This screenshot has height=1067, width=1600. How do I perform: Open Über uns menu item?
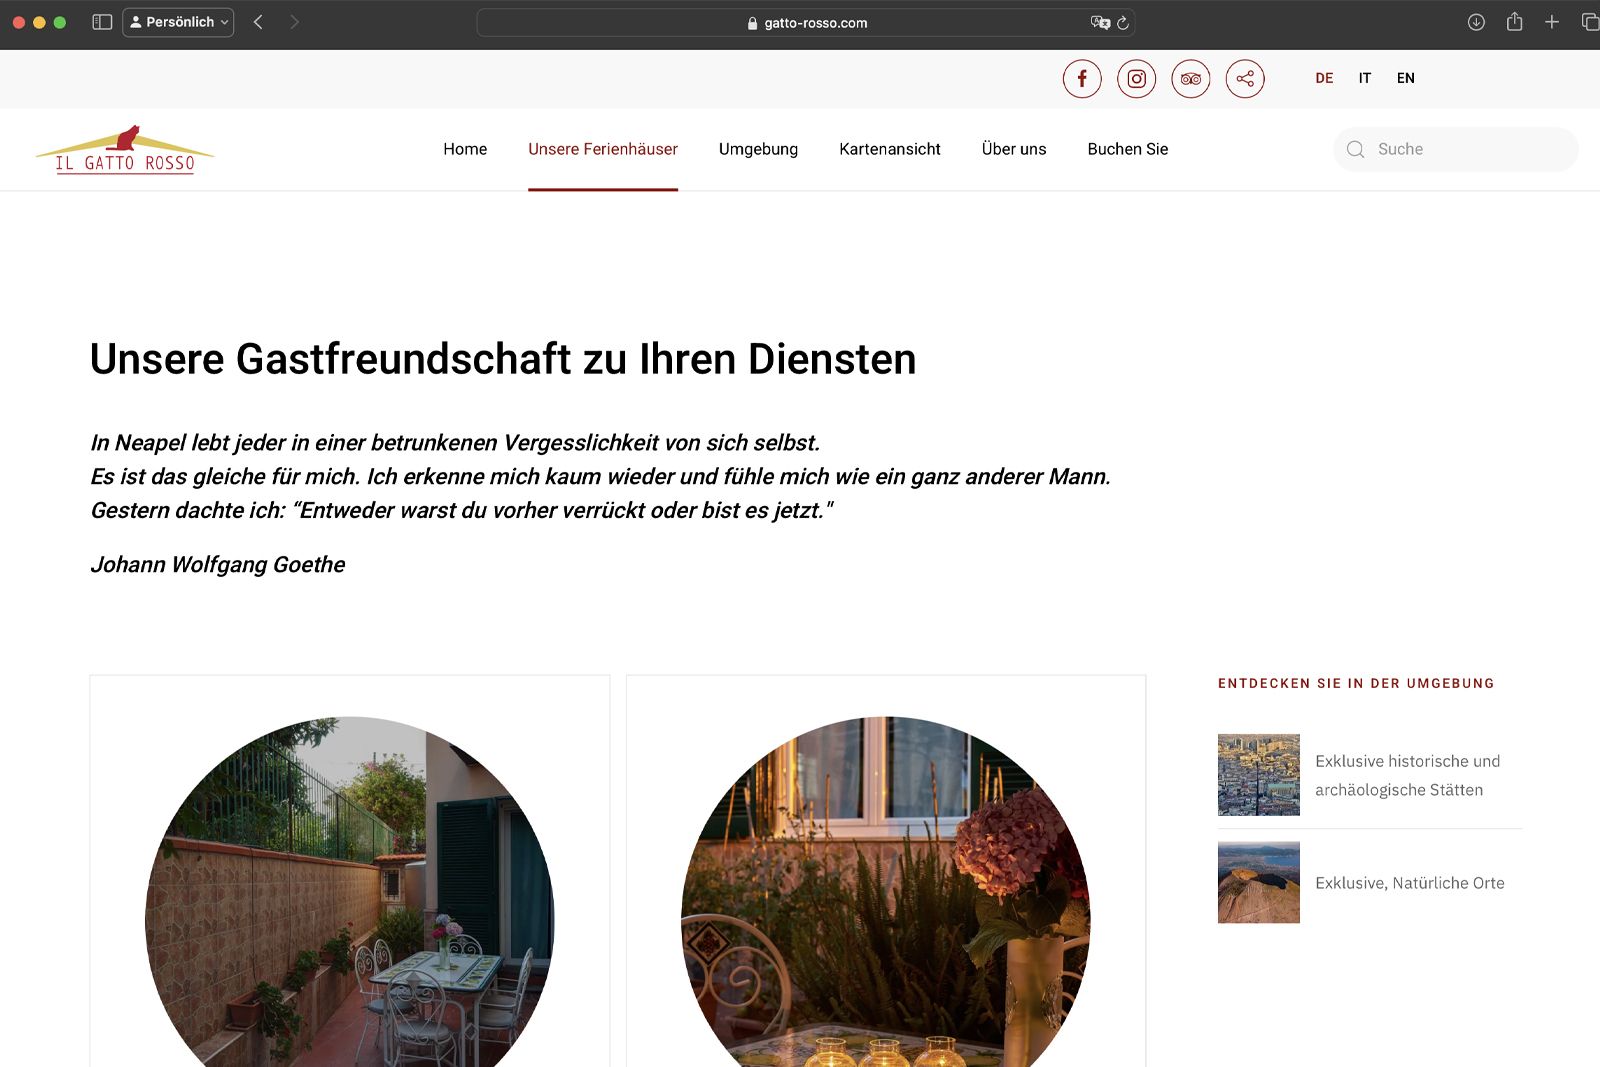point(1014,149)
